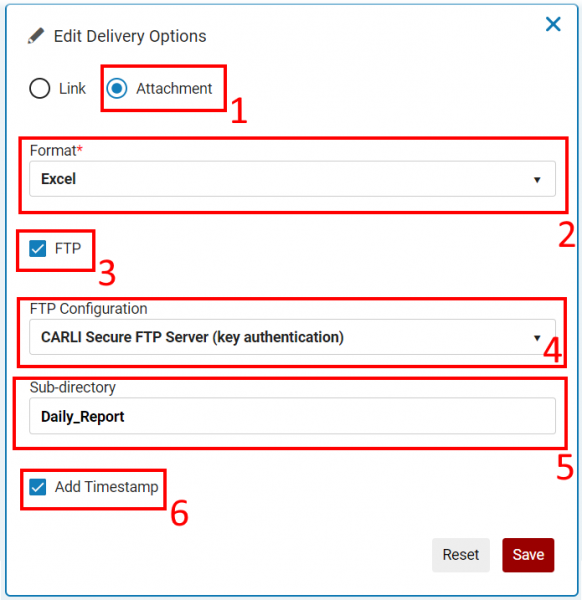Select the Link radio button
This screenshot has width=582, height=600.
click(x=40, y=88)
